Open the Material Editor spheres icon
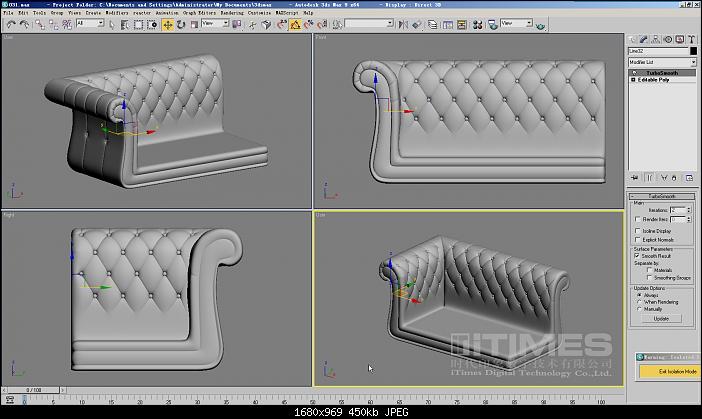Image resolution: width=702 pixels, height=419 pixels. click(477, 25)
